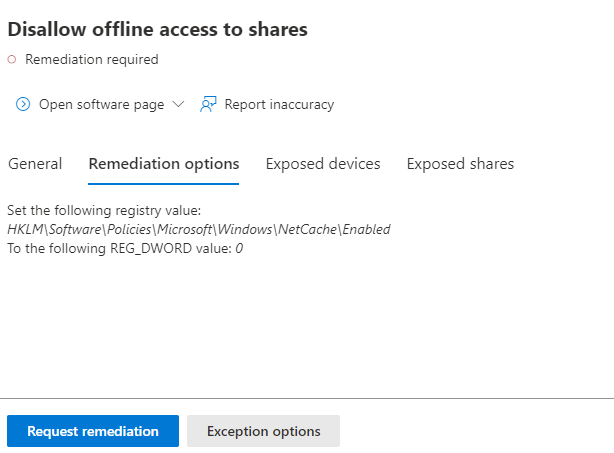Viewport: 614px width, 453px height.
Task: Click the Report inaccuracy person icon
Action: pos(208,105)
